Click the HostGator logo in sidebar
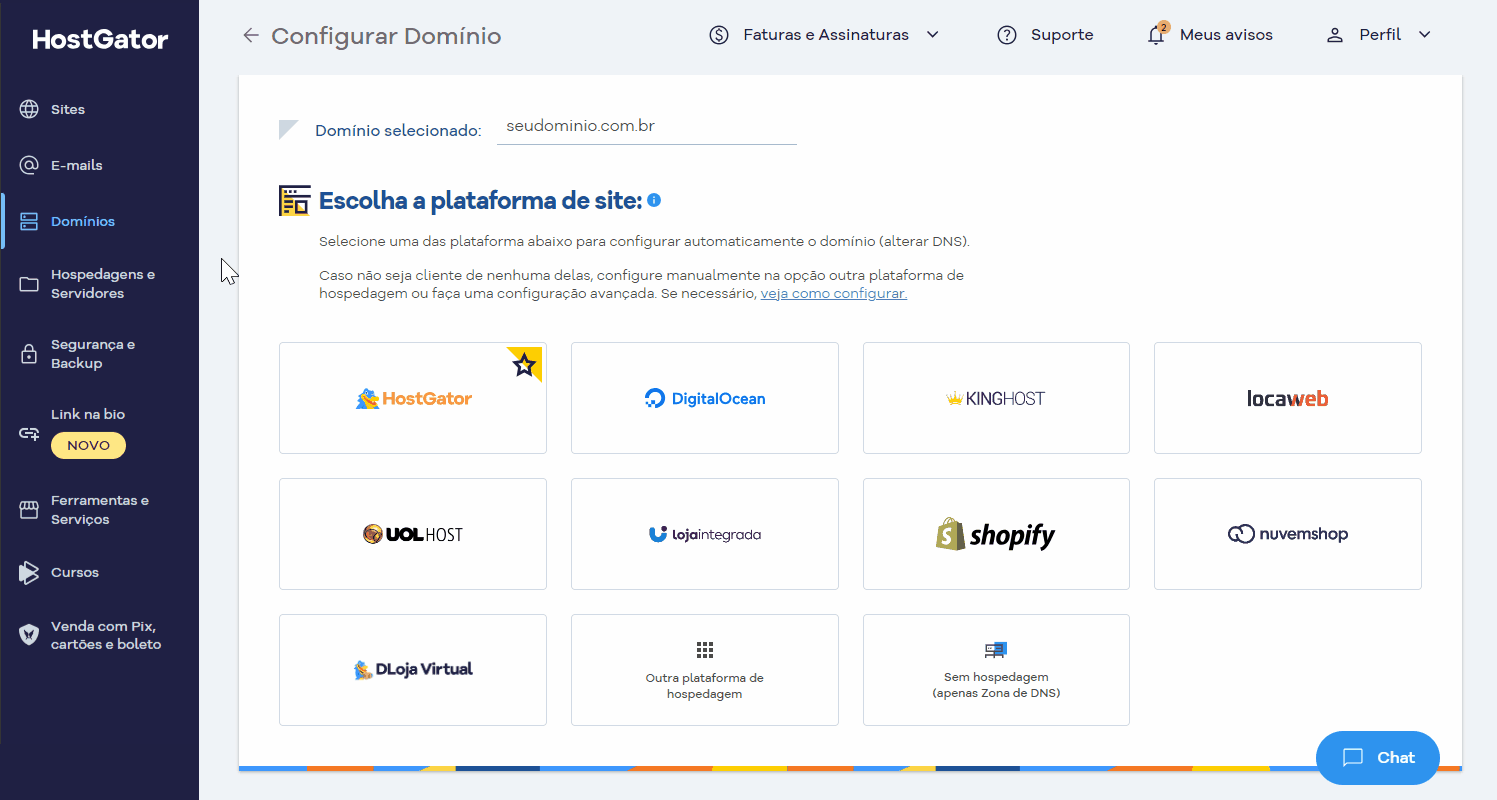1497x800 pixels. [100, 39]
